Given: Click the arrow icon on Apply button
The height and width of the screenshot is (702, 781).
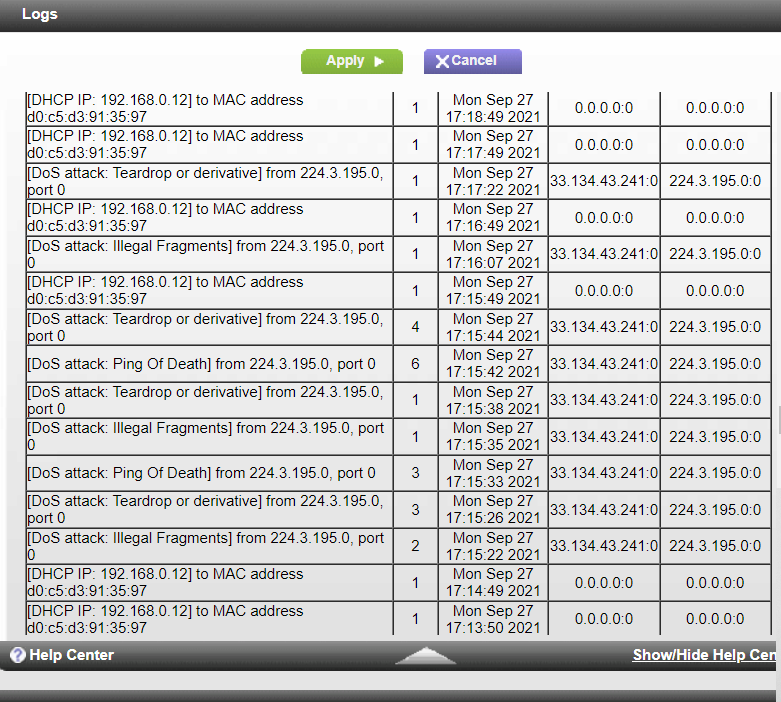Looking at the screenshot, I should tap(379, 61).
